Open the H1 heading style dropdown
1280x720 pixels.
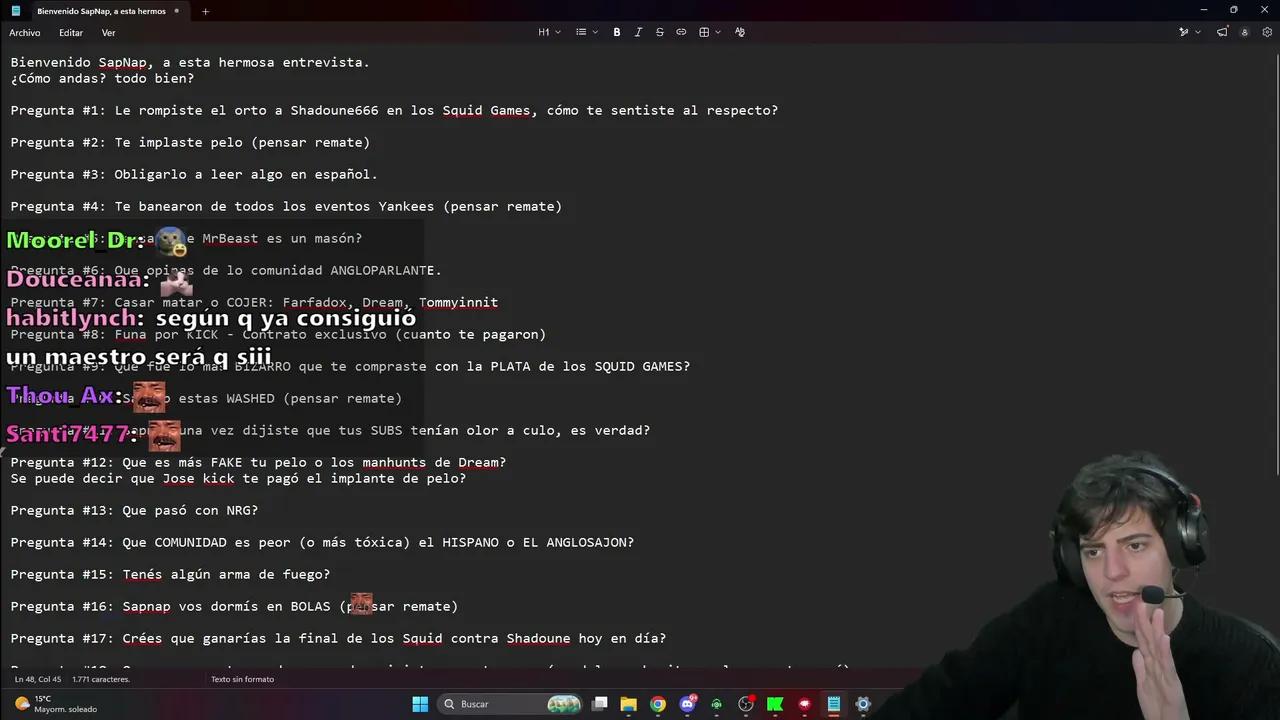pyautogui.click(x=548, y=32)
